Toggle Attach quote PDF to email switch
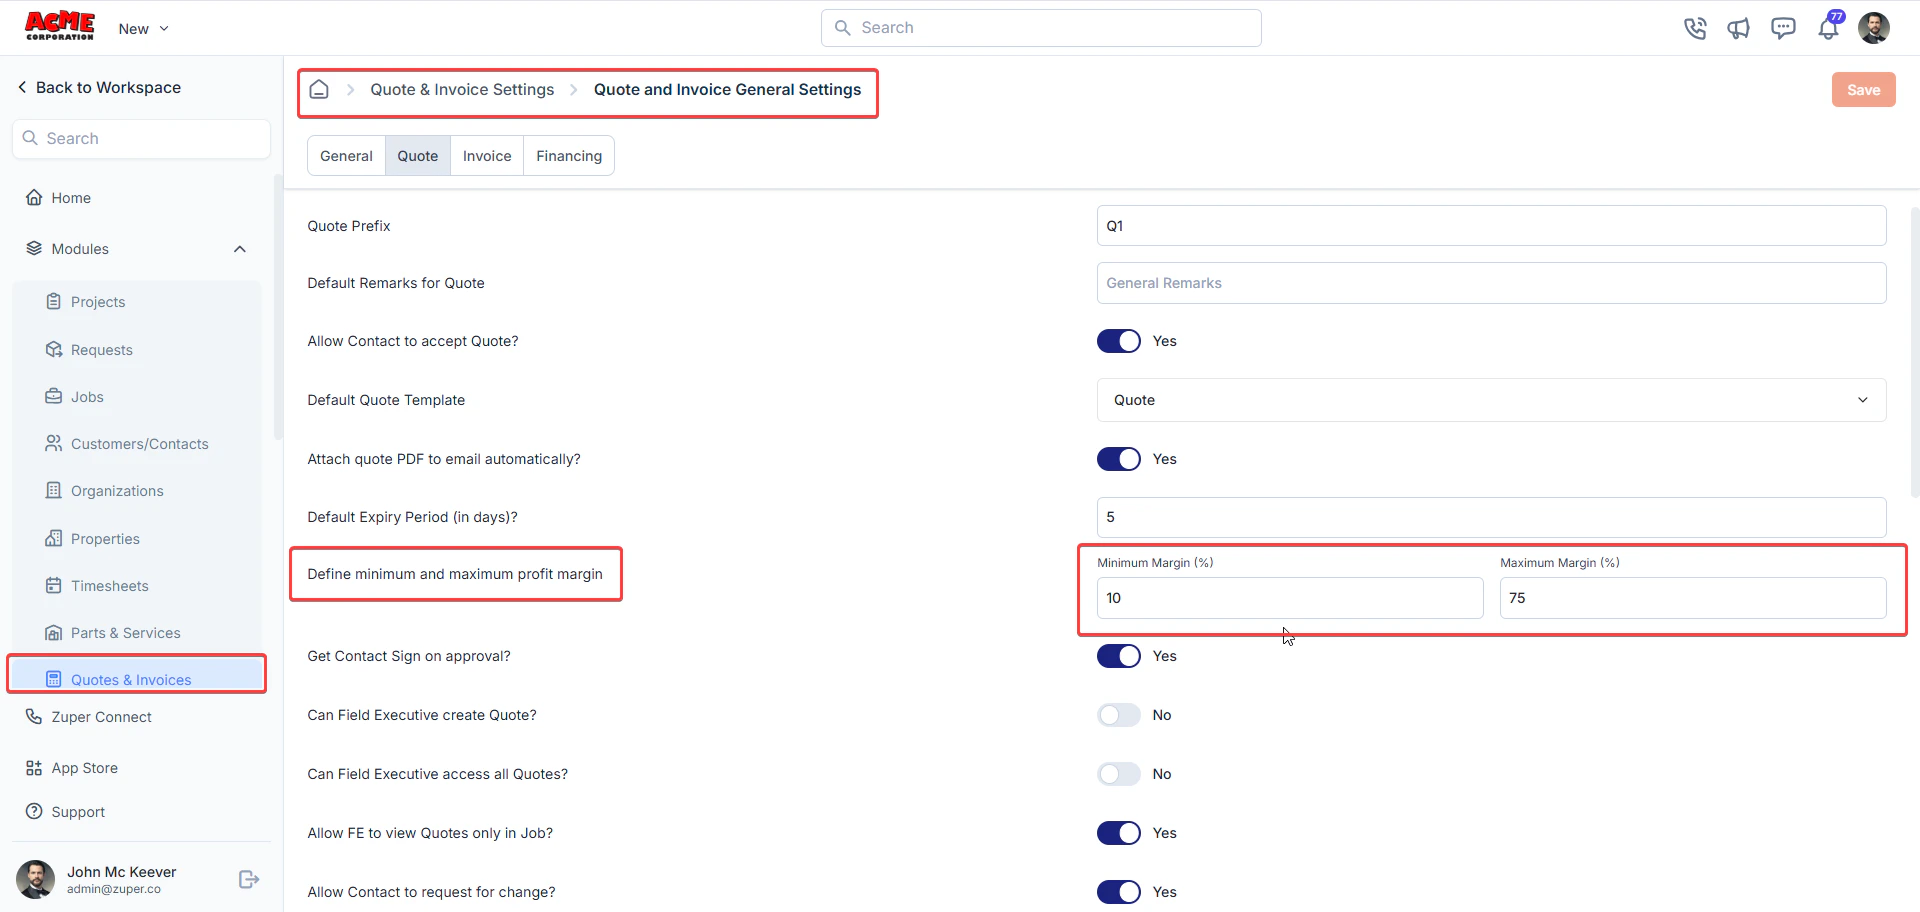This screenshot has height=912, width=1920. tap(1118, 459)
